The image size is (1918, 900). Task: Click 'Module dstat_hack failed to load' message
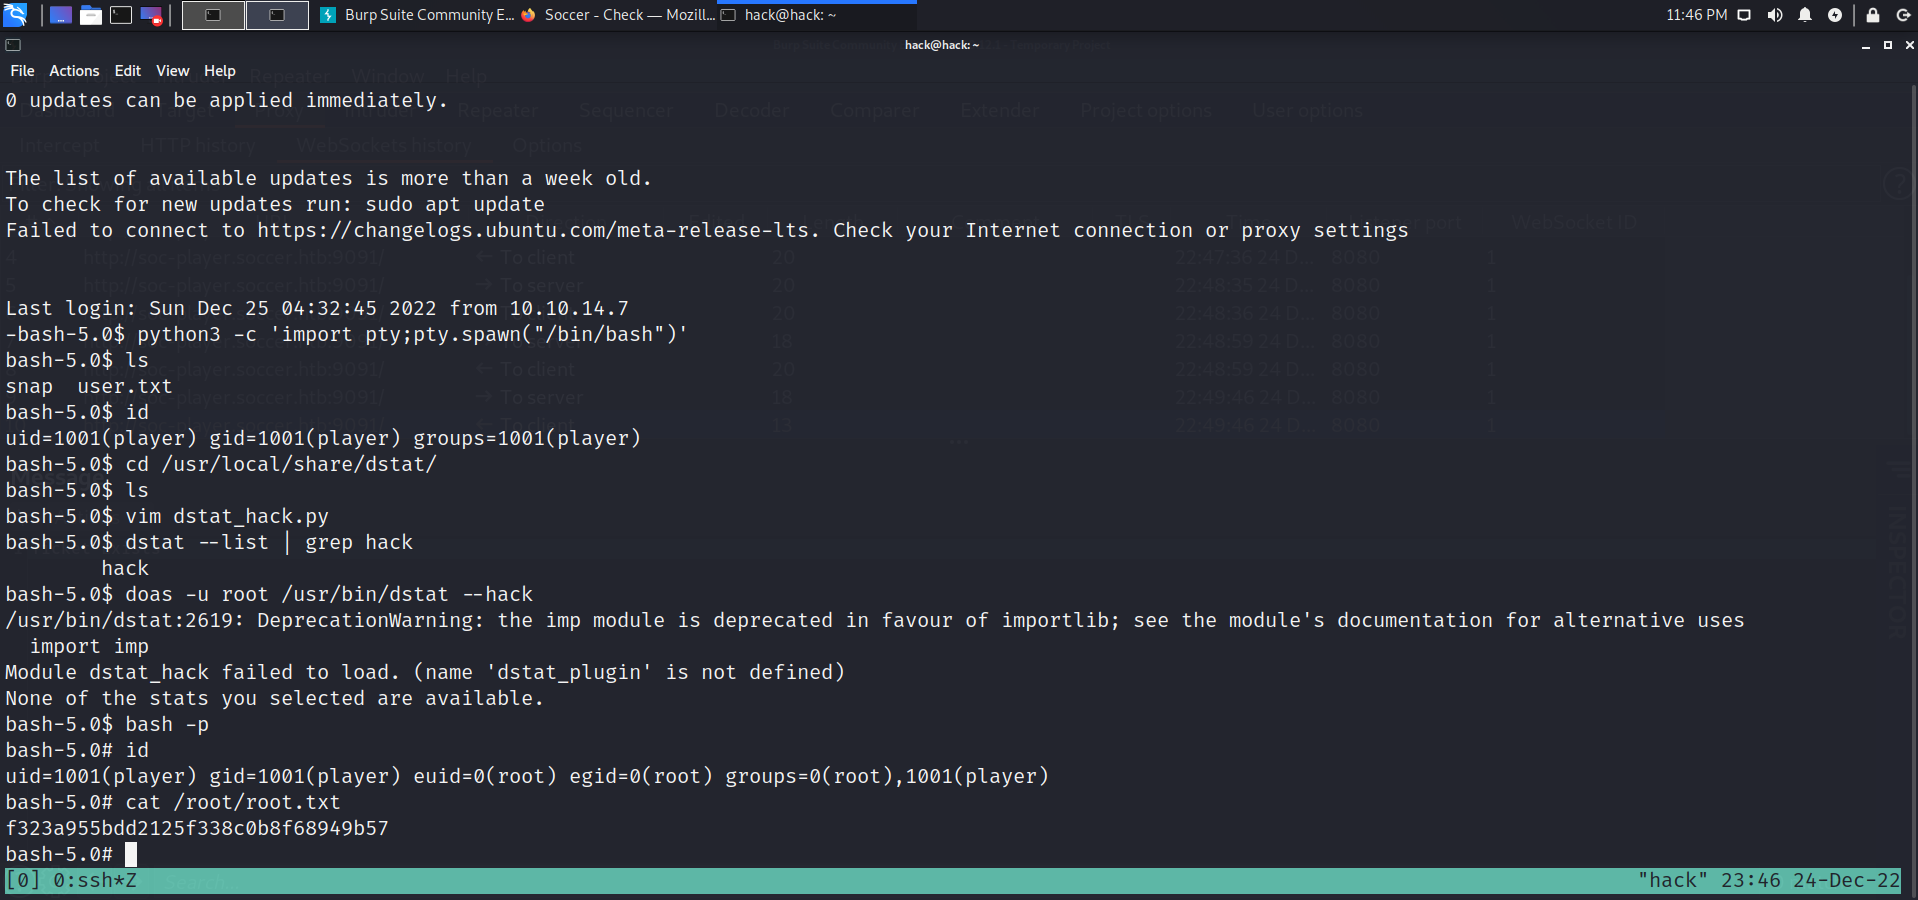pos(425,672)
